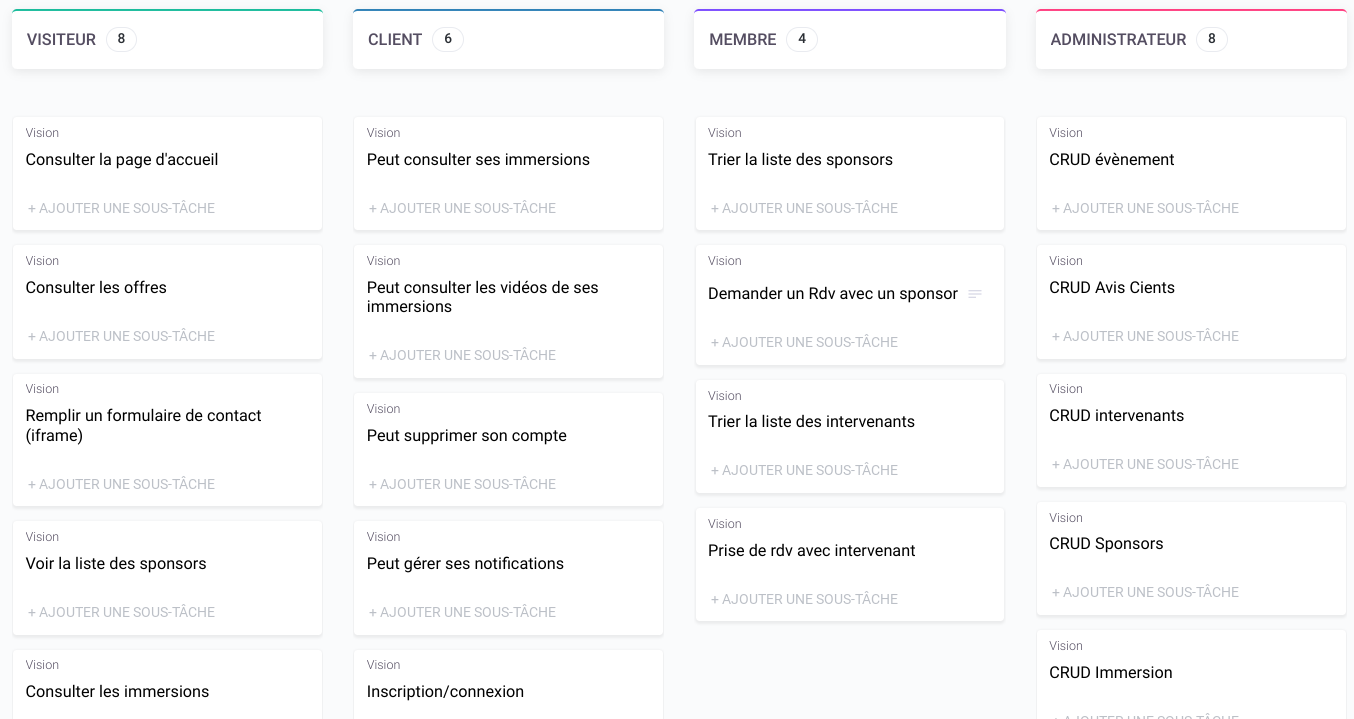Add a sub-task under Trier la liste des sponsors
Screen dimensions: 1354x719
804,208
